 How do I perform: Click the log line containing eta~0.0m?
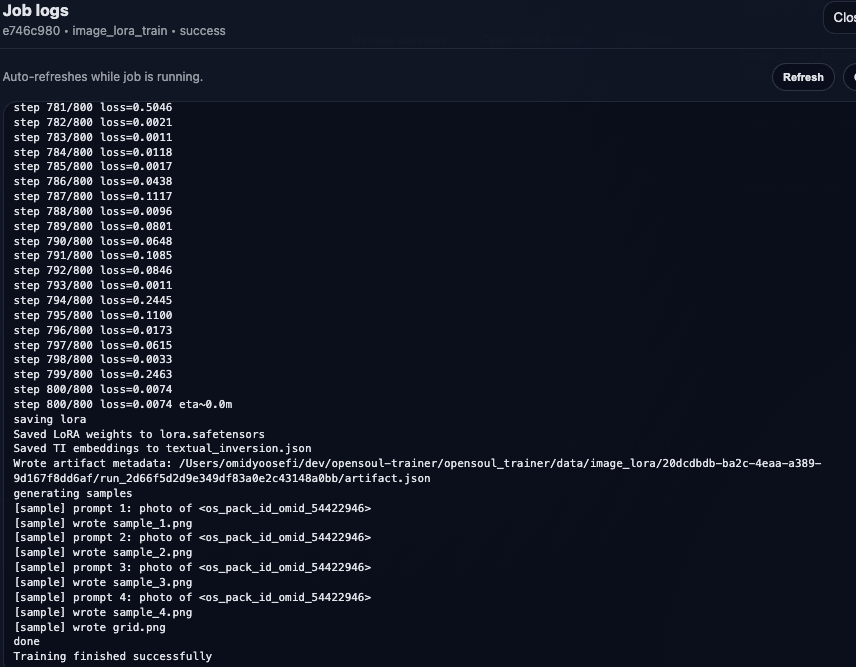(123, 404)
